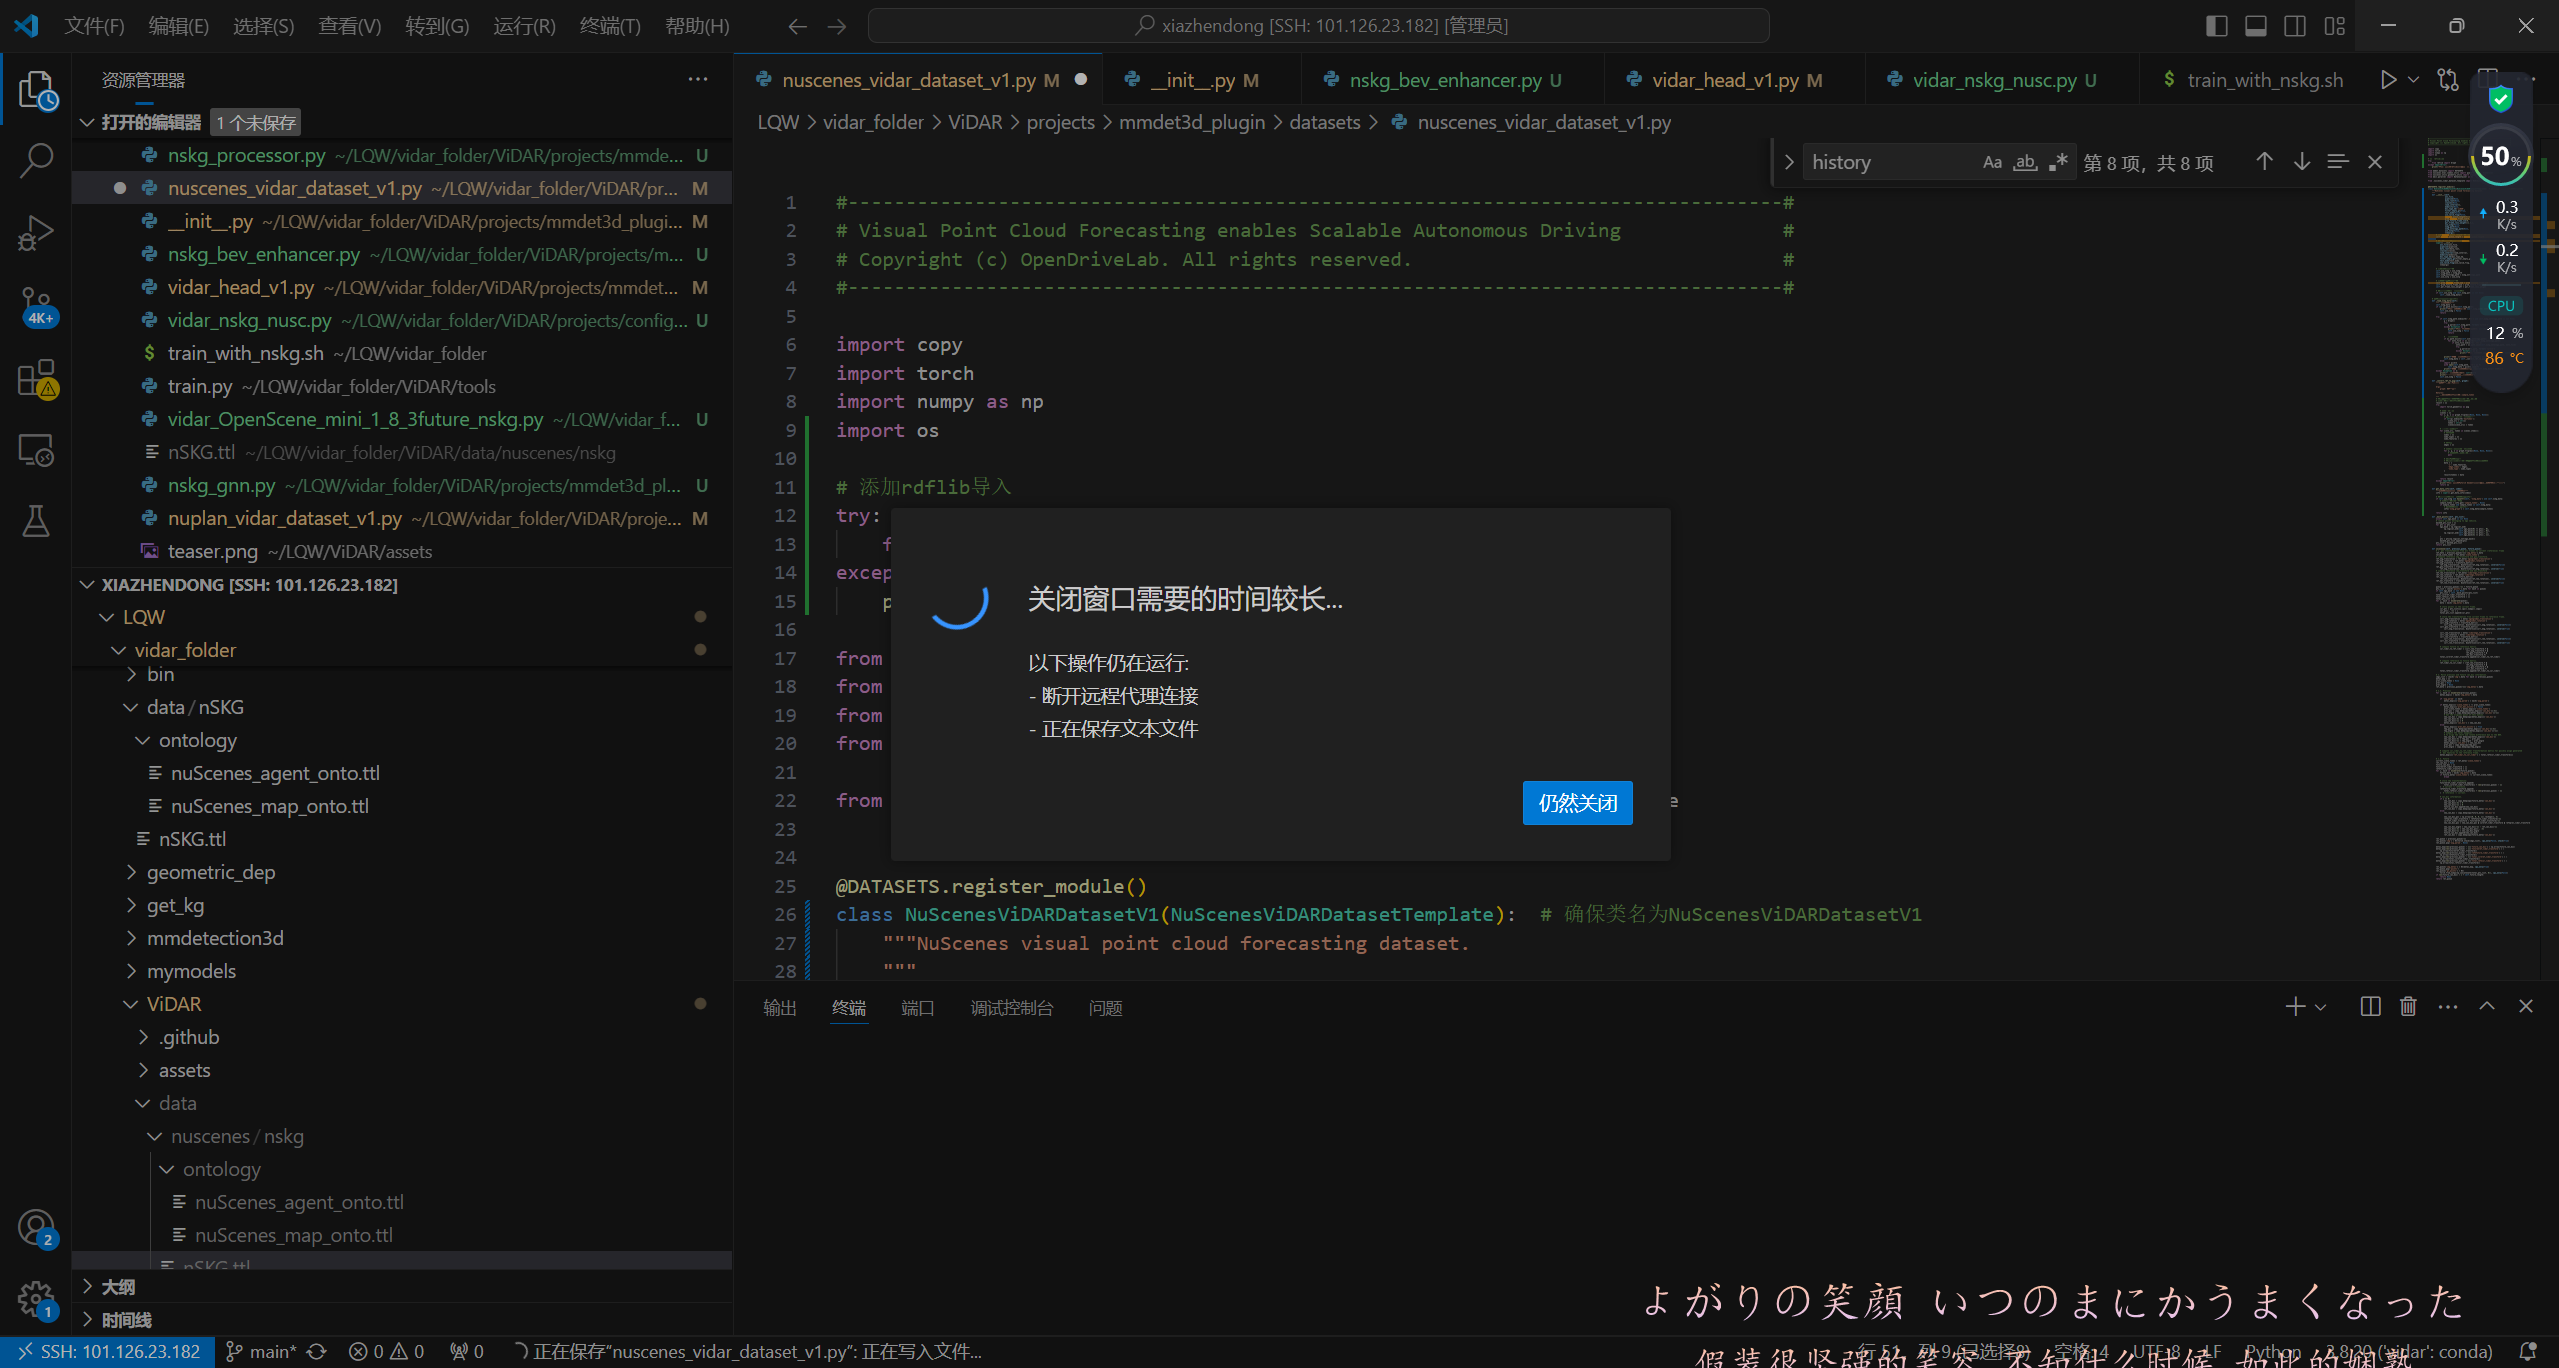Screen dimensions: 2559x1368
Task: Open the compare changes icon in editor toolbar
Action: 2448,80
